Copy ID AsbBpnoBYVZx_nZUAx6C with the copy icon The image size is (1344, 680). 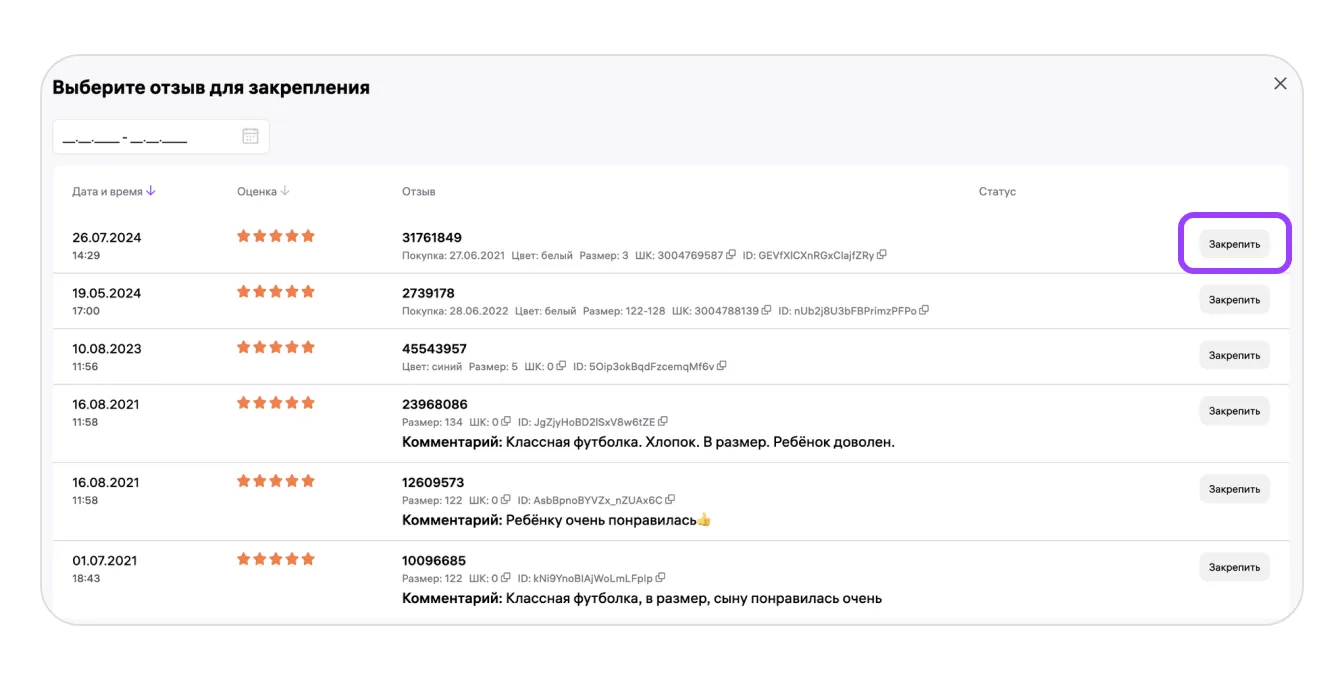coord(670,500)
